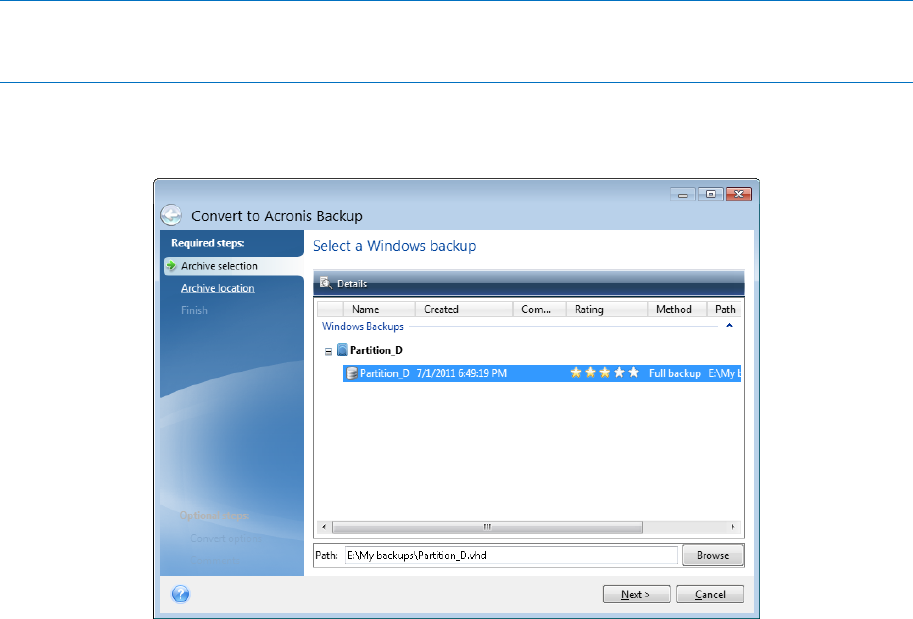Sort by the Com... column header
The image size is (913, 619).
point(539,309)
